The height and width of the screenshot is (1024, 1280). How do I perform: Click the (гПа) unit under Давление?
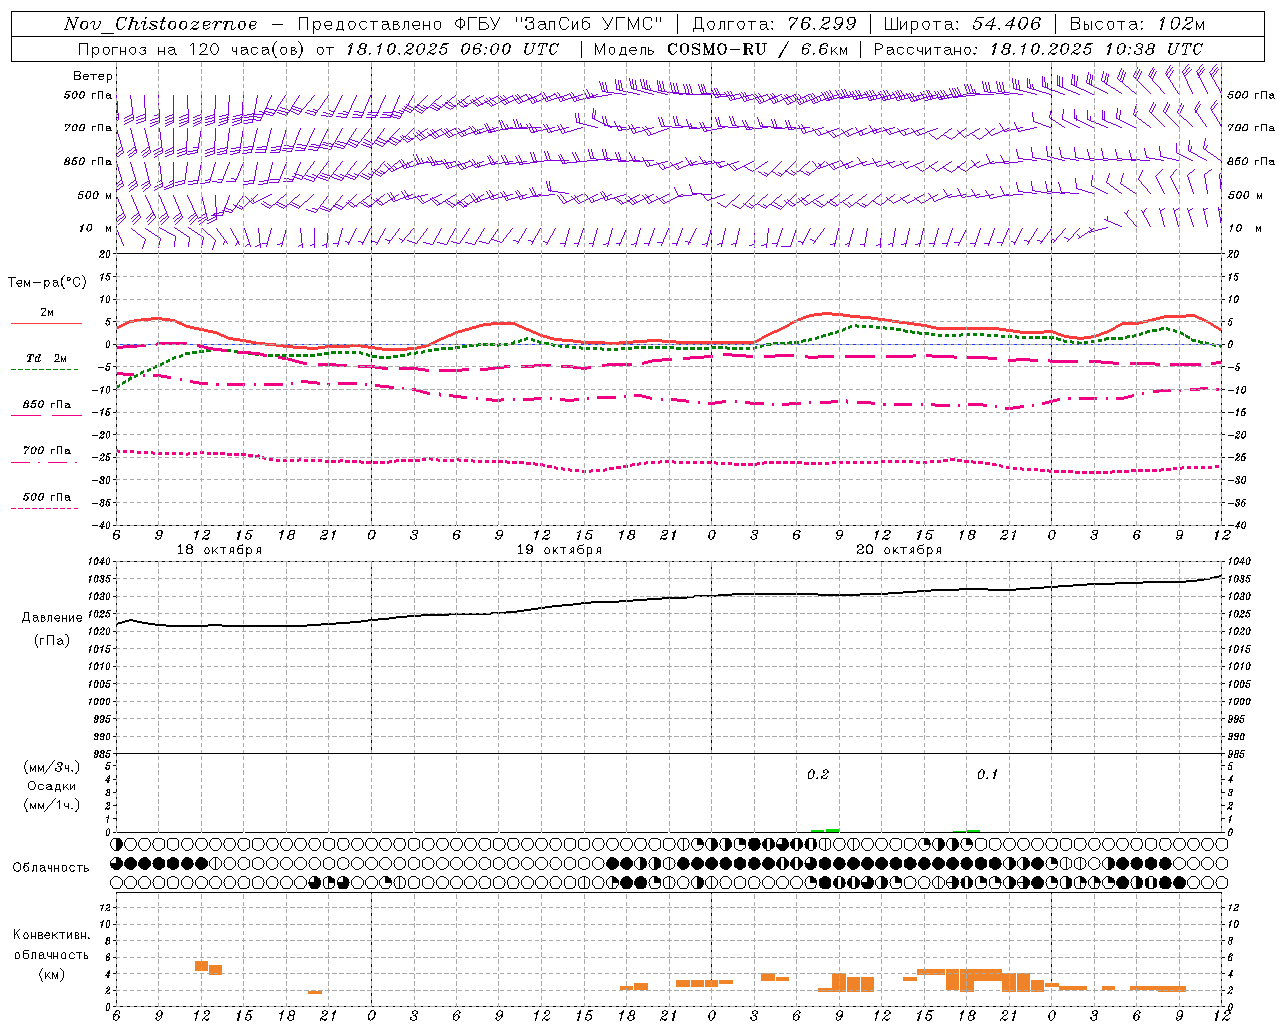[x=52, y=641]
